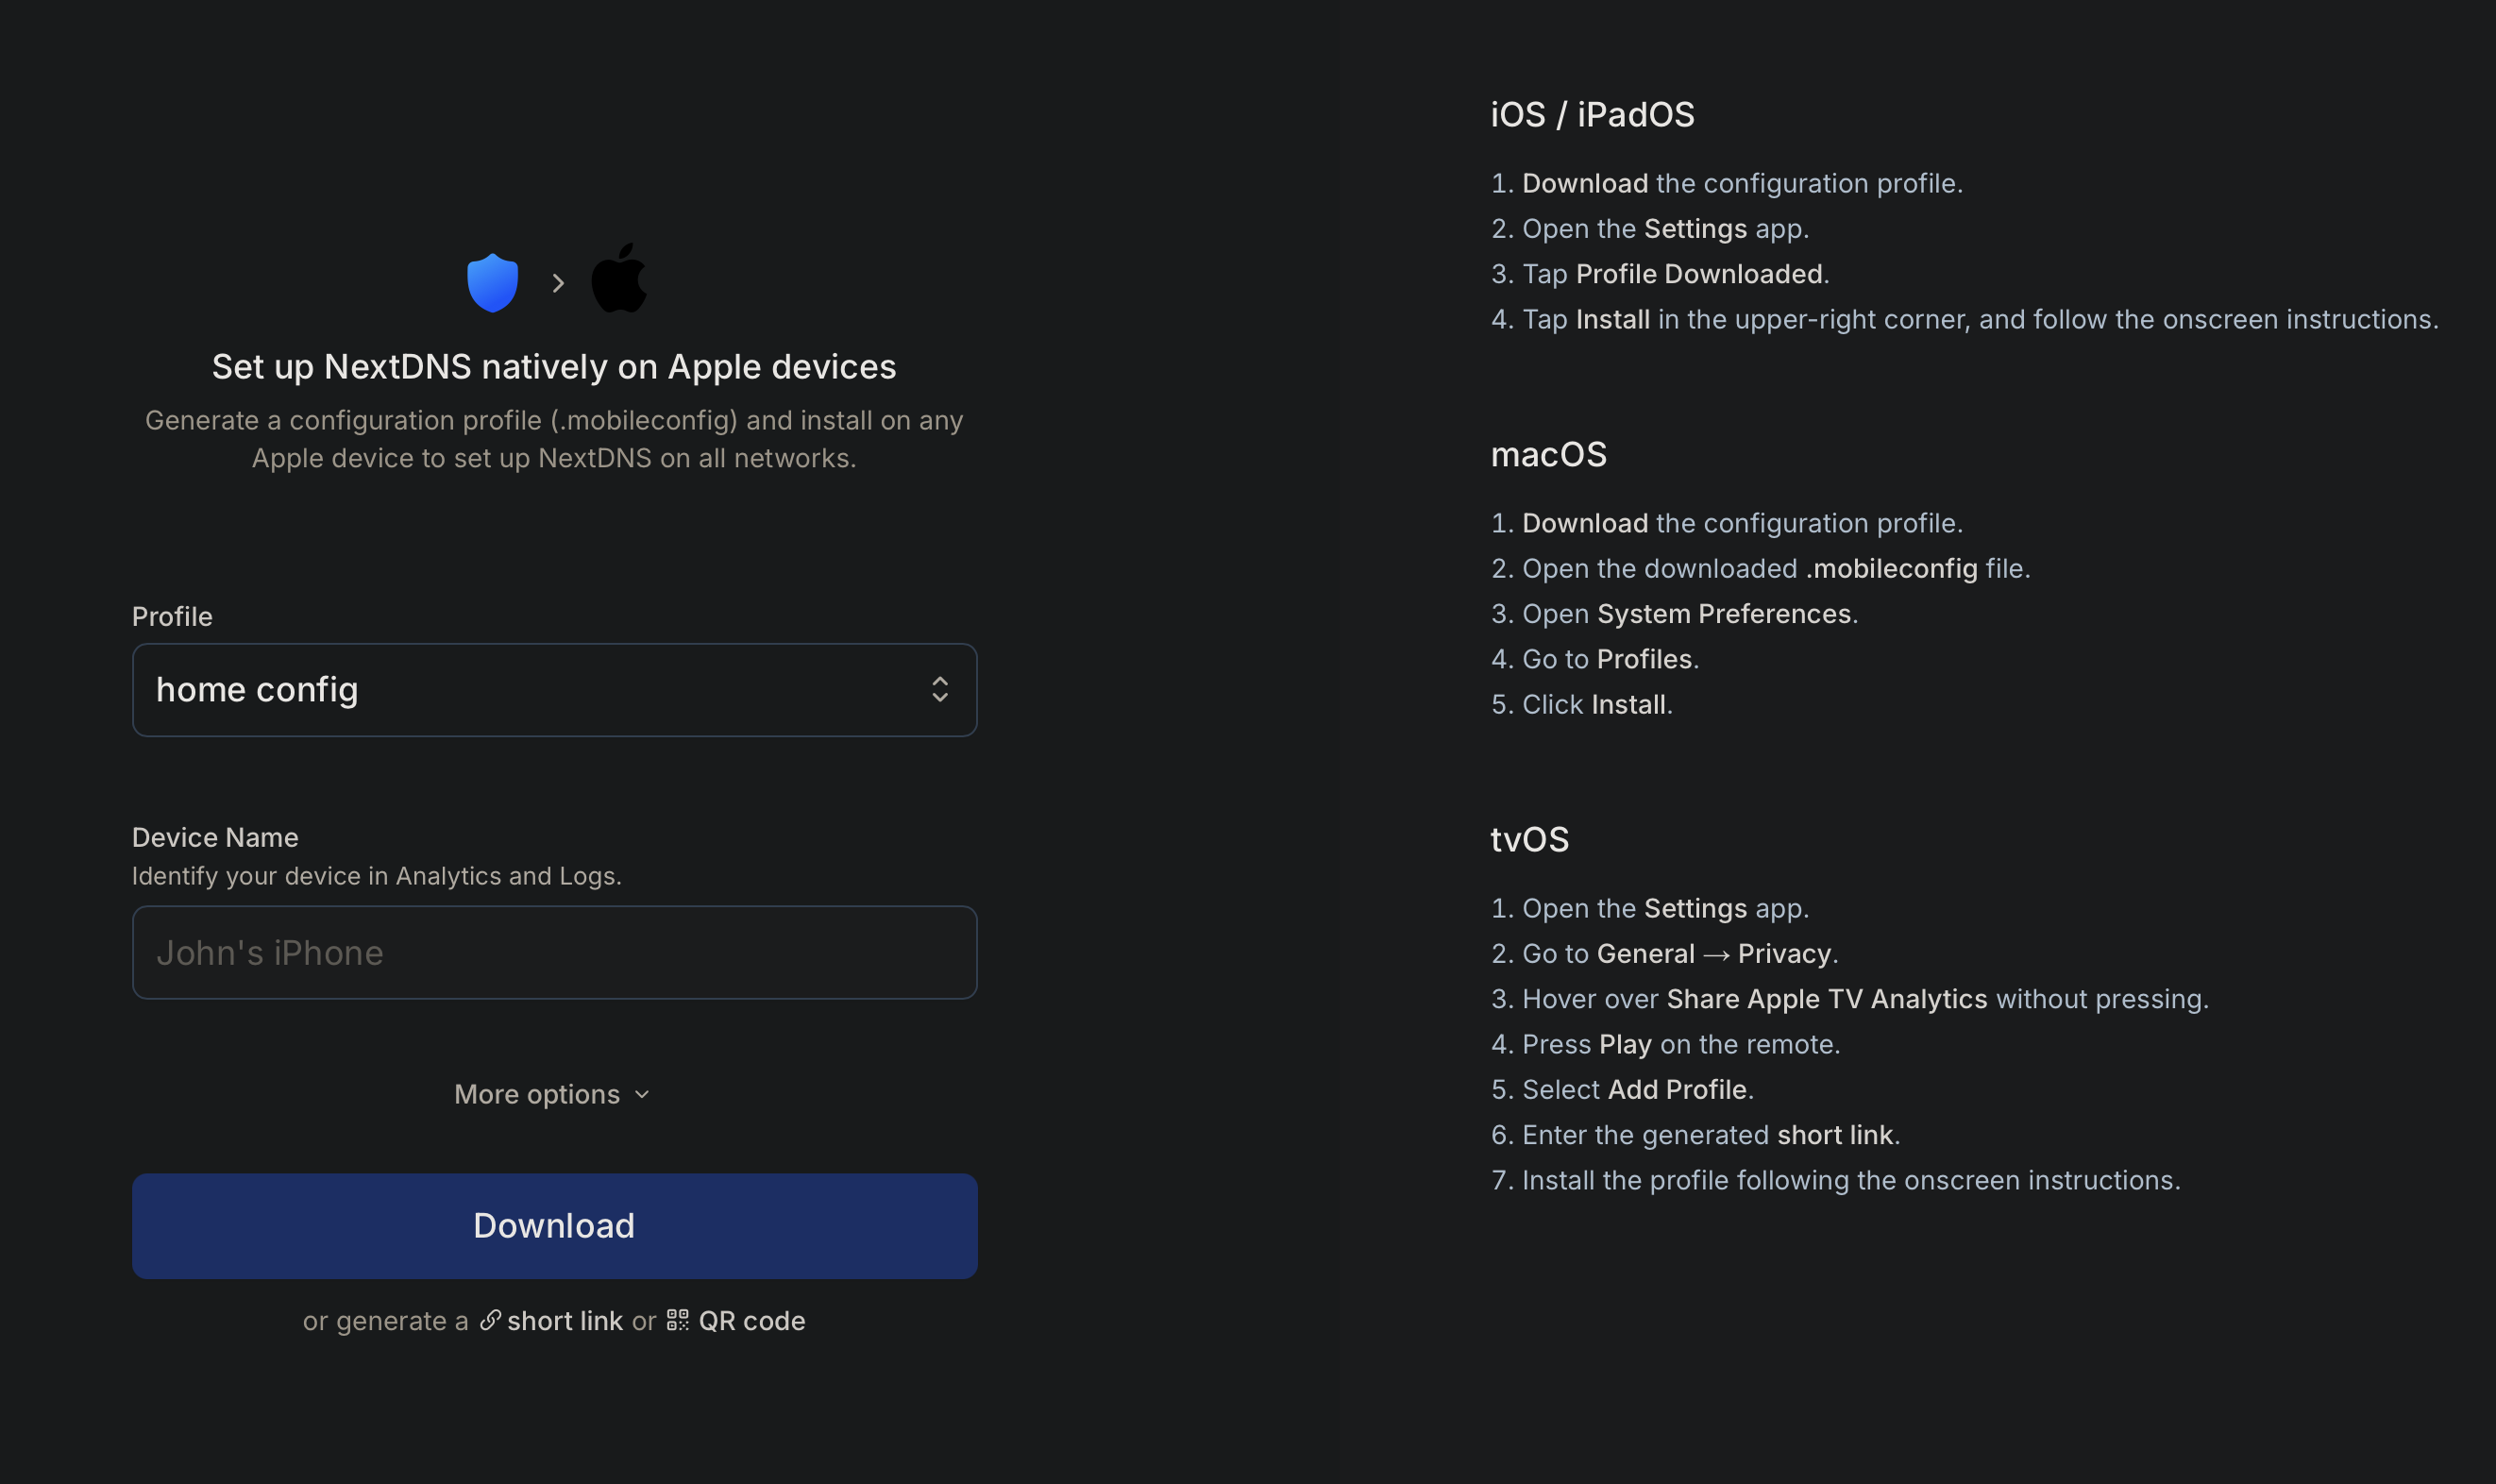Click the up-down chevrons in the Profile box
This screenshot has width=2496, height=1484.
[940, 689]
